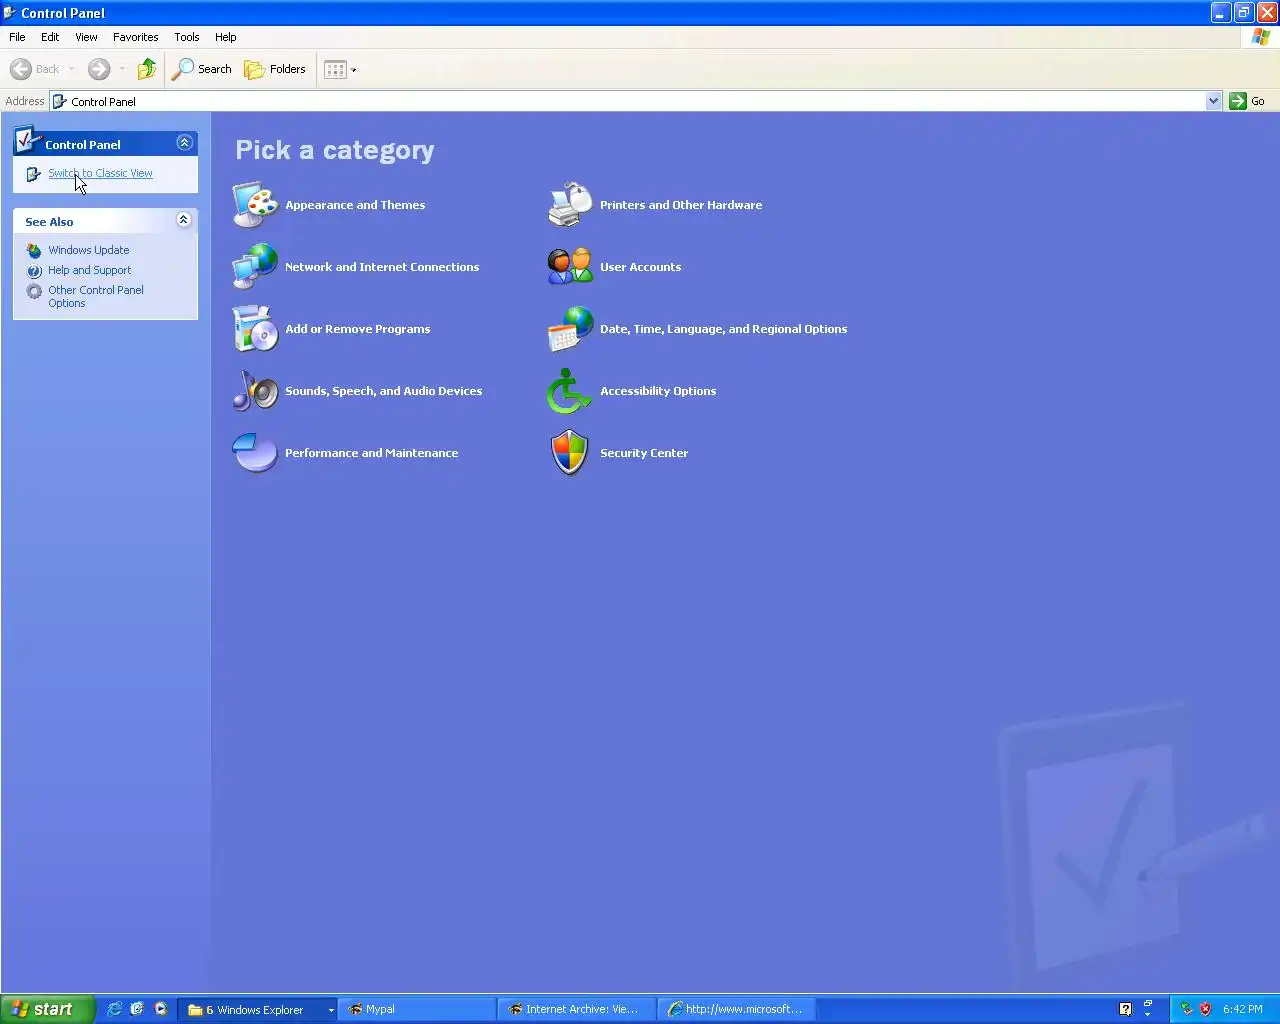Click the Go button
1280x1024 pixels.
pyautogui.click(x=1248, y=101)
